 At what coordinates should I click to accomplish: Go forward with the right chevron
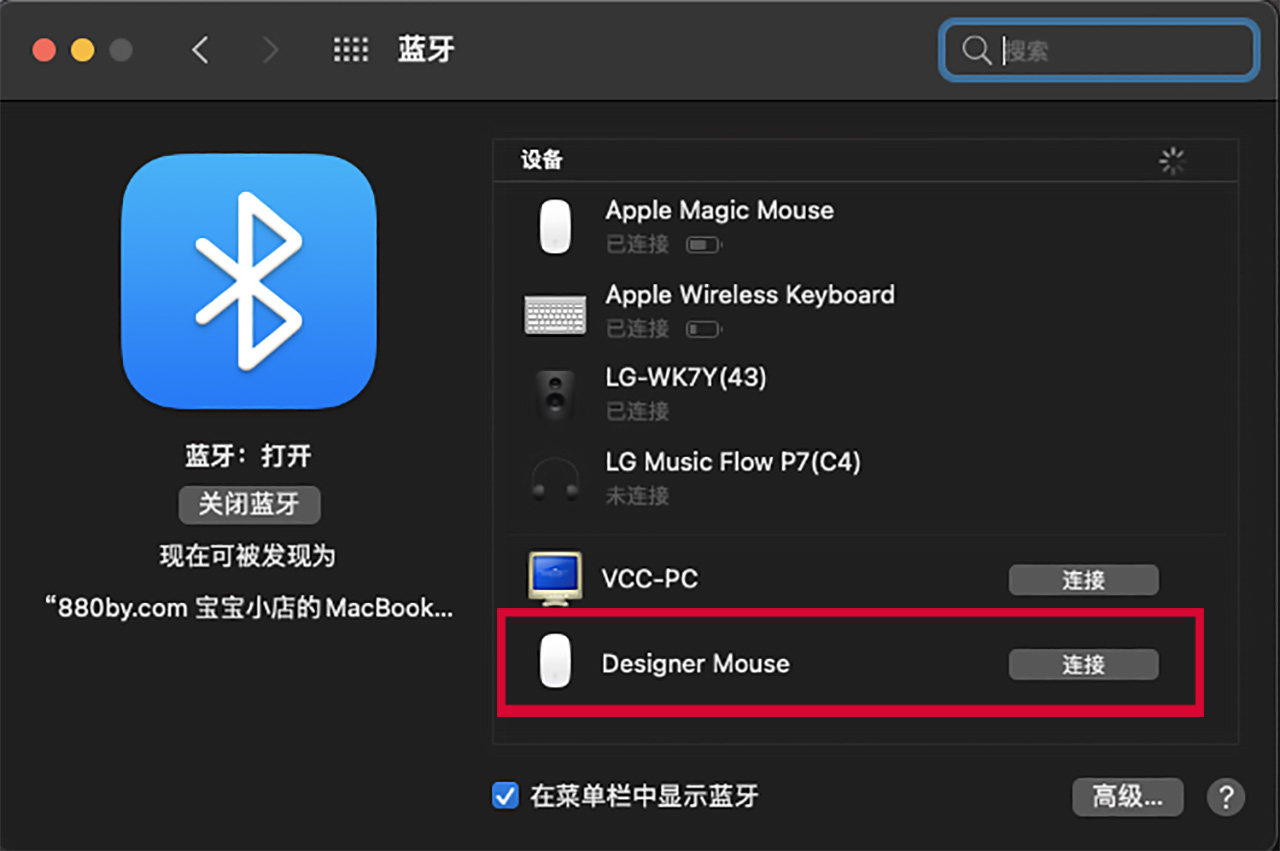pos(269,50)
